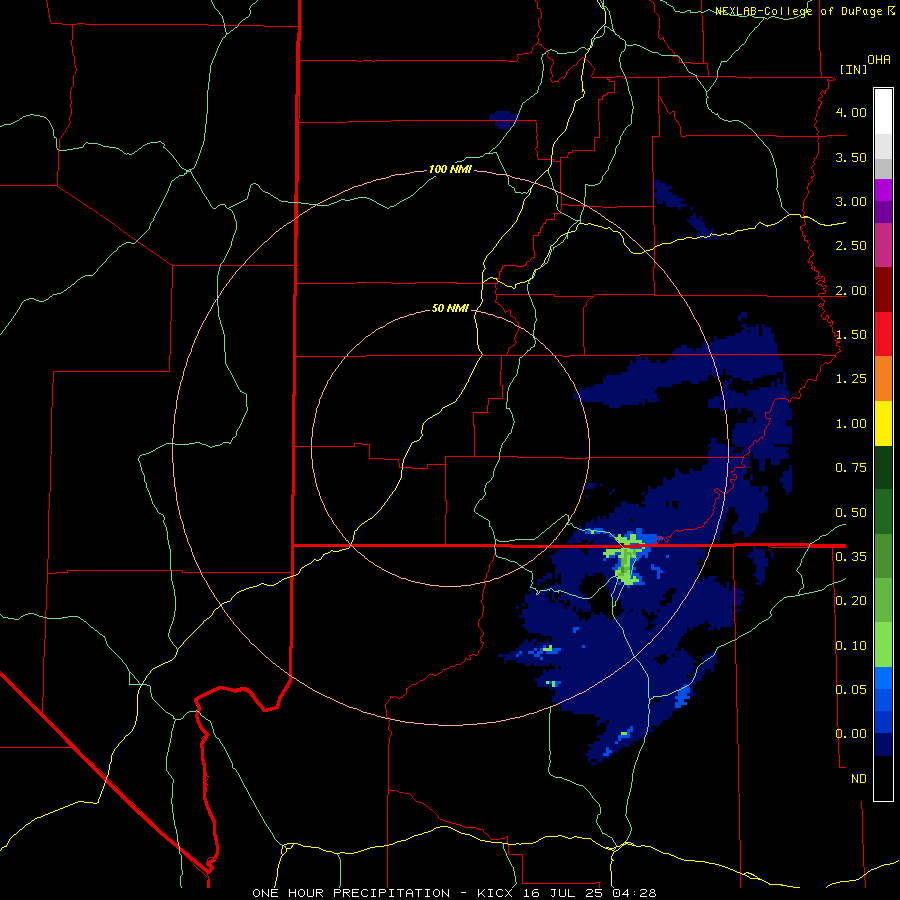Viewport: 900px width, 900px height.
Task: Select the 0.10 legend value
Action: pyautogui.click(x=851, y=646)
